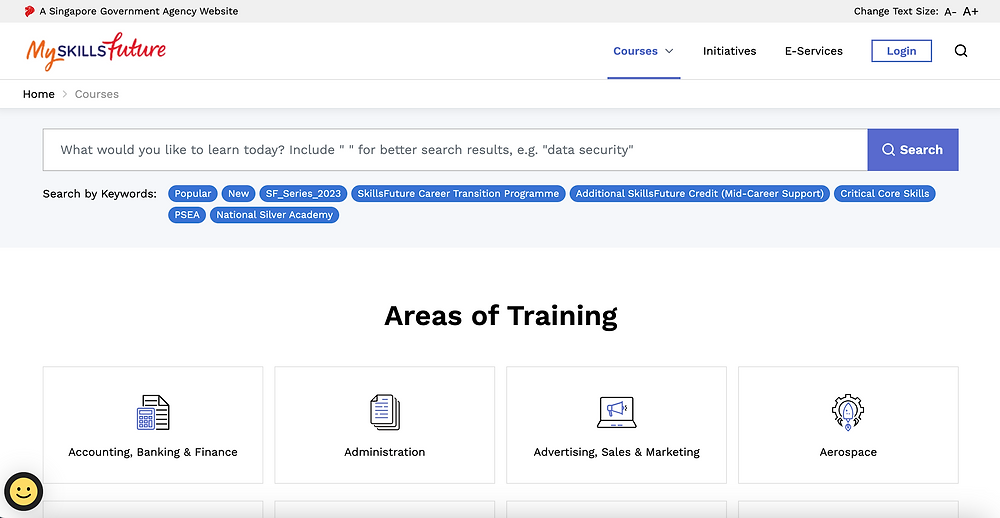Select SkillsFuture Career Transition Programme tag

tap(458, 193)
